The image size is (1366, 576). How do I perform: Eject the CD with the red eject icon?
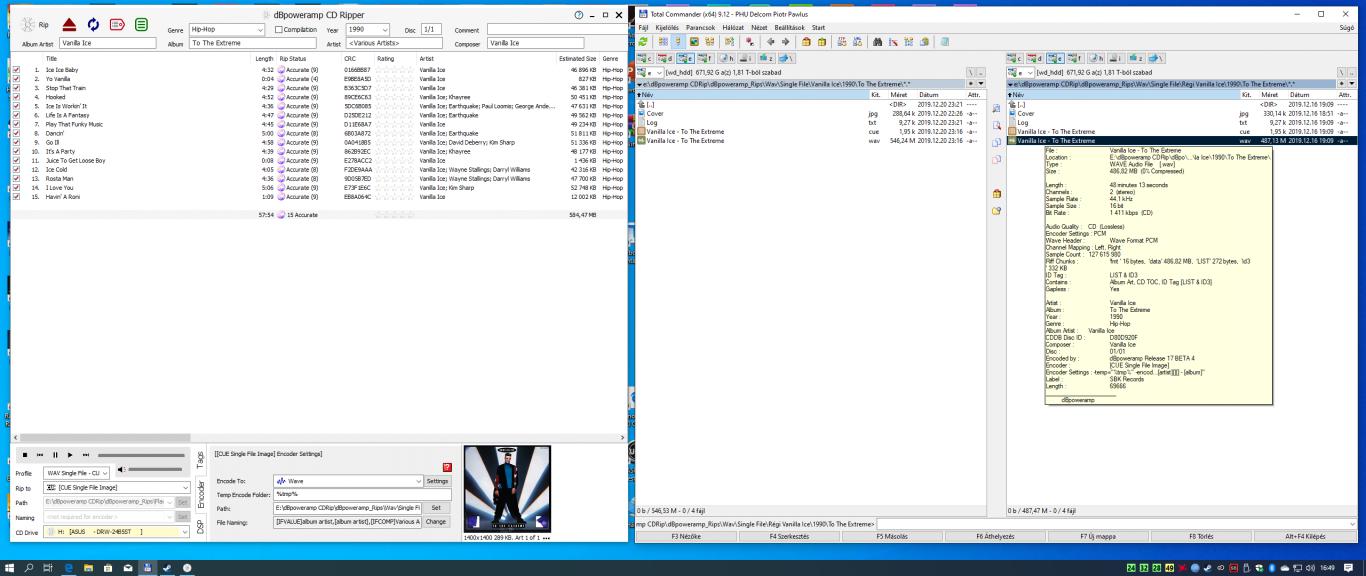tap(70, 23)
